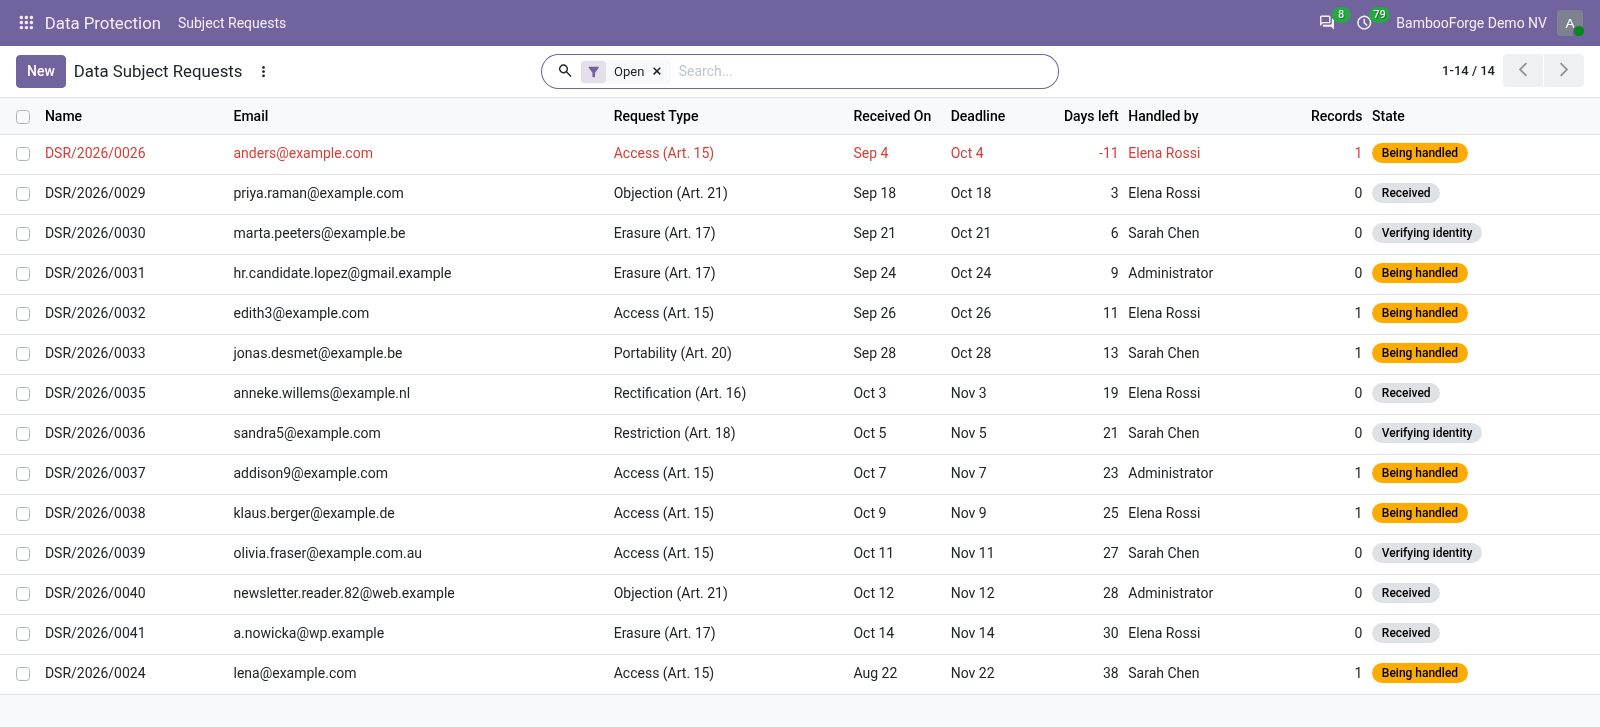This screenshot has height=727, width=1600.
Task: Sort by the Received On column header
Action: (892, 116)
